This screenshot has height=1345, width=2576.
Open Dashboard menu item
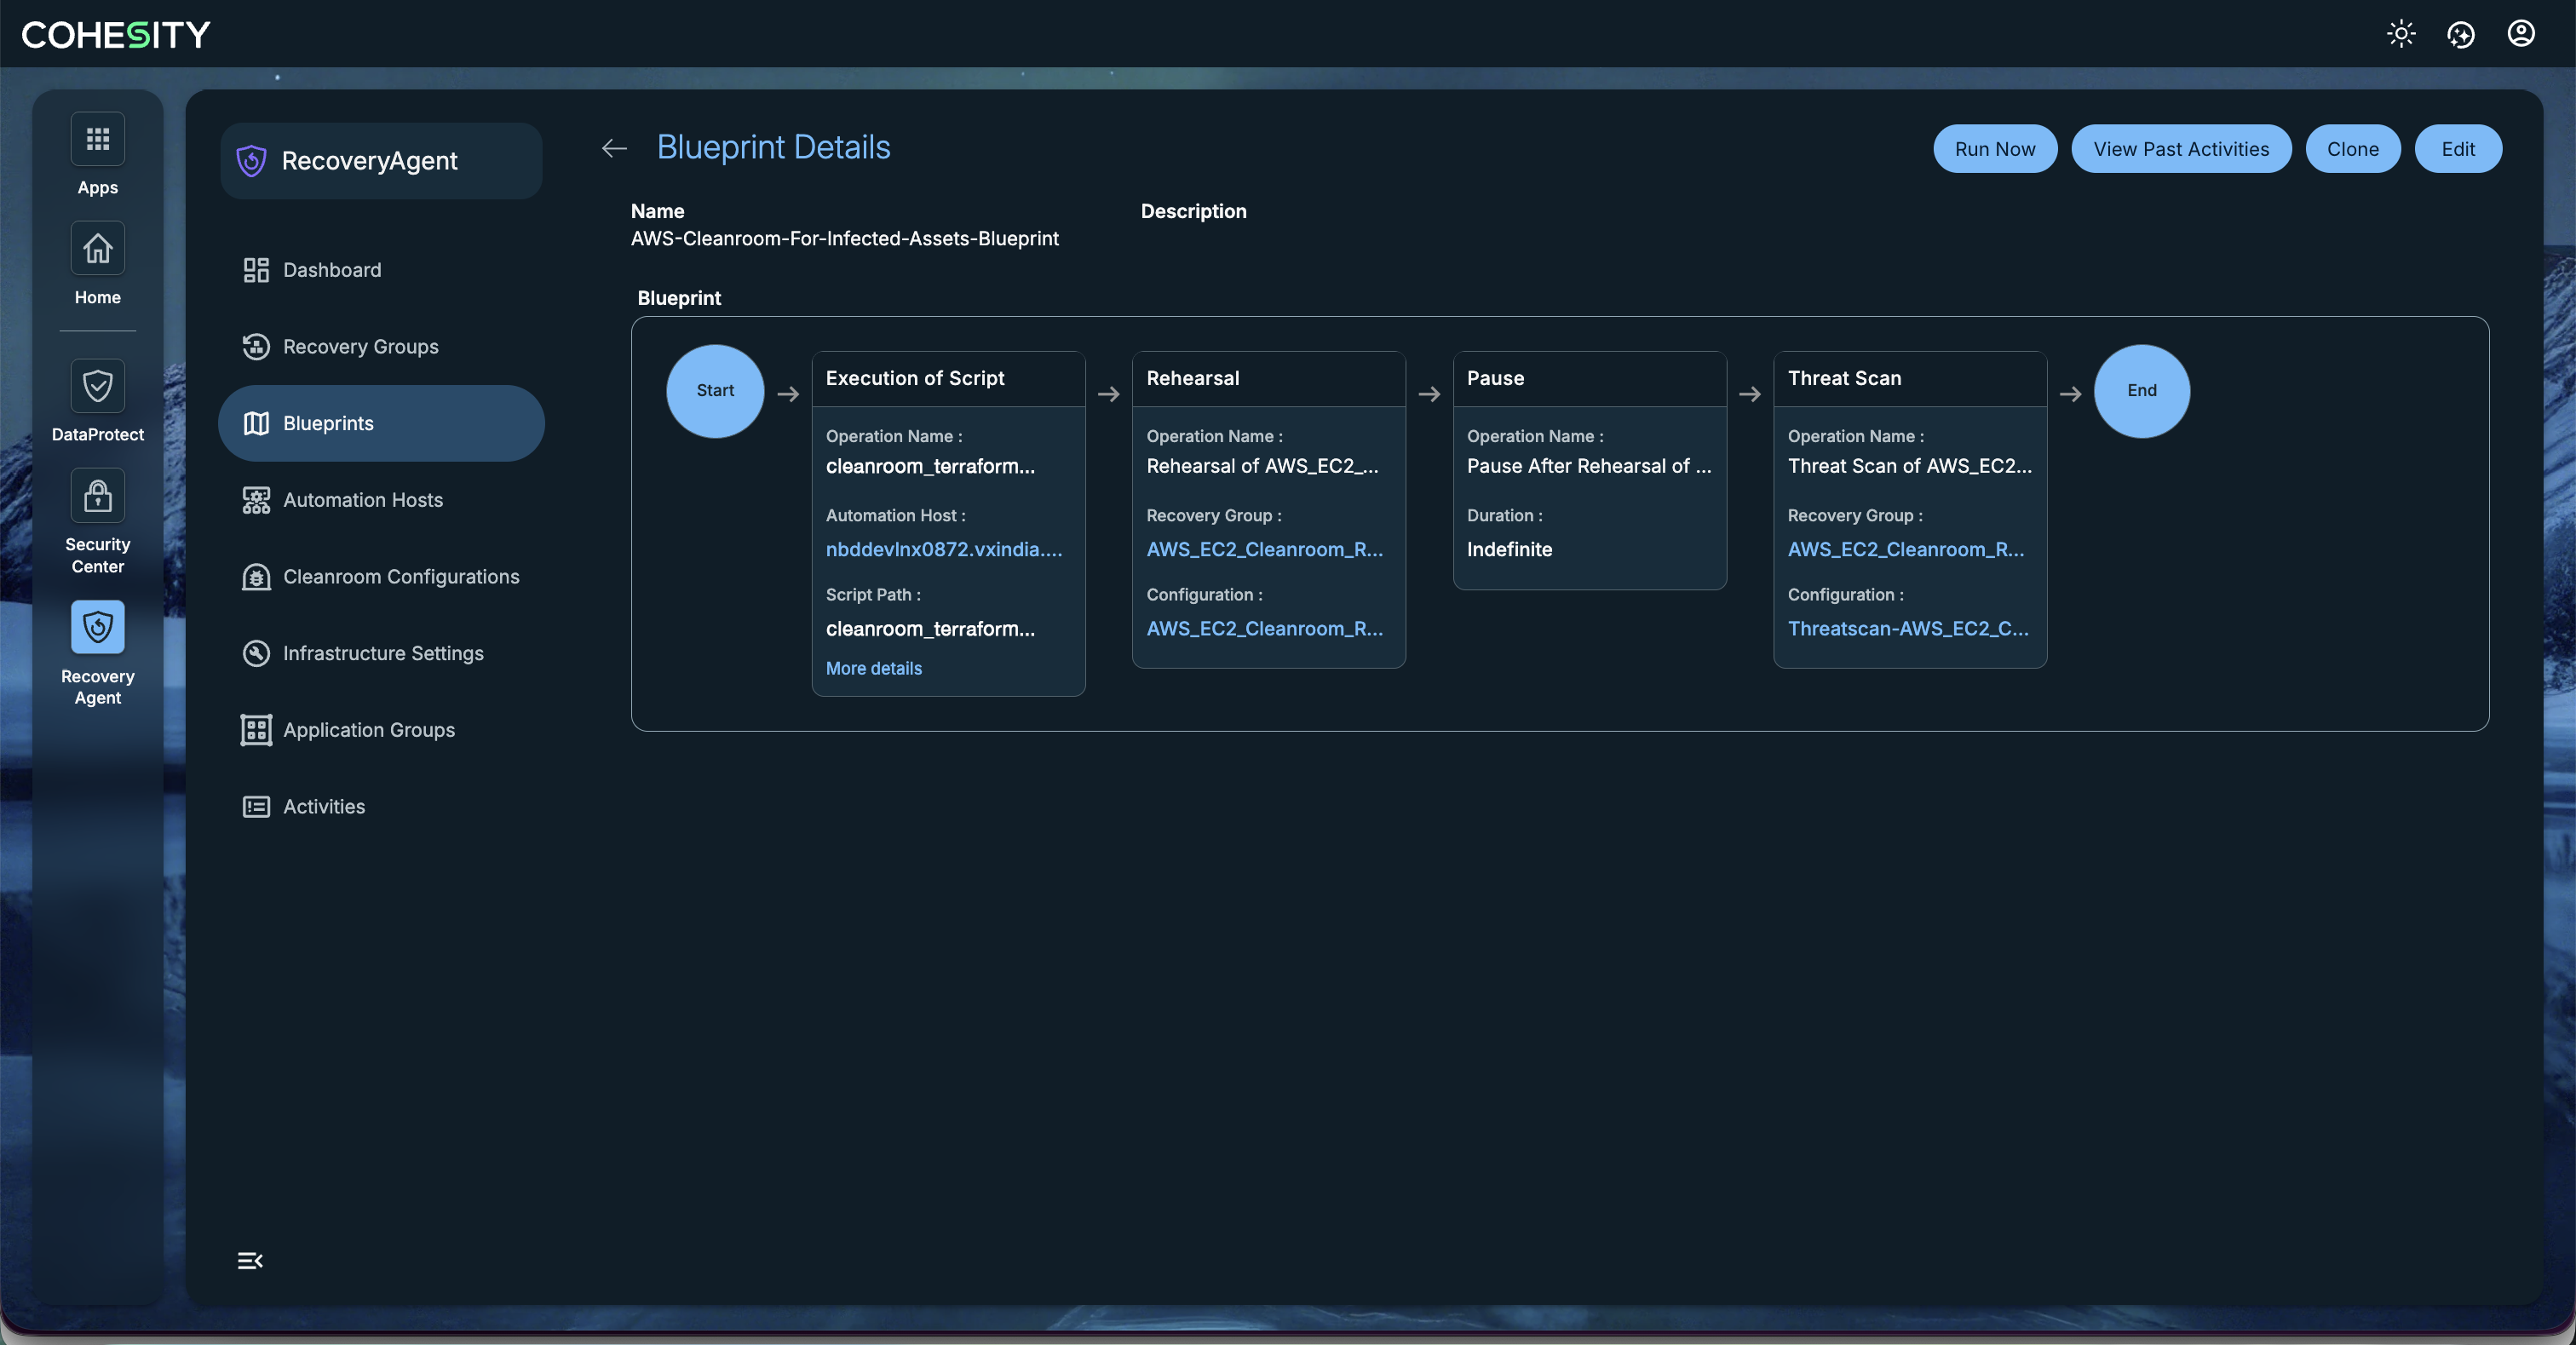331,270
